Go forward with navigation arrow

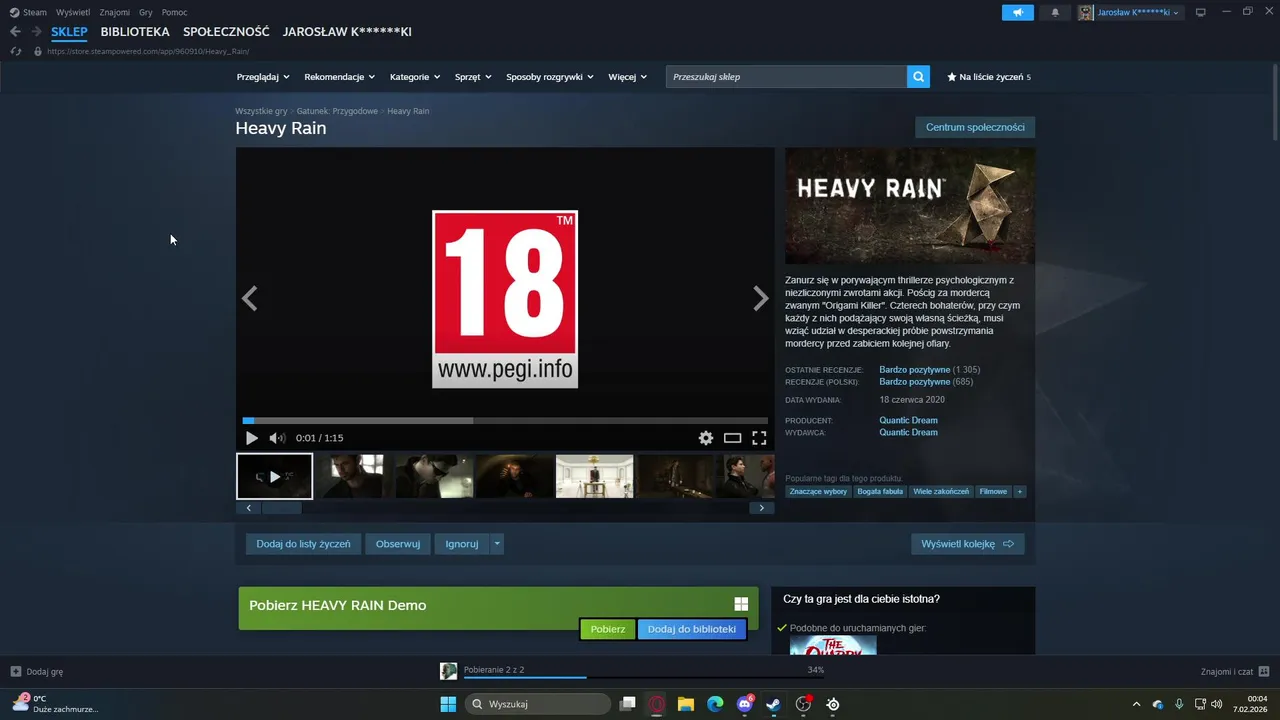36,31
